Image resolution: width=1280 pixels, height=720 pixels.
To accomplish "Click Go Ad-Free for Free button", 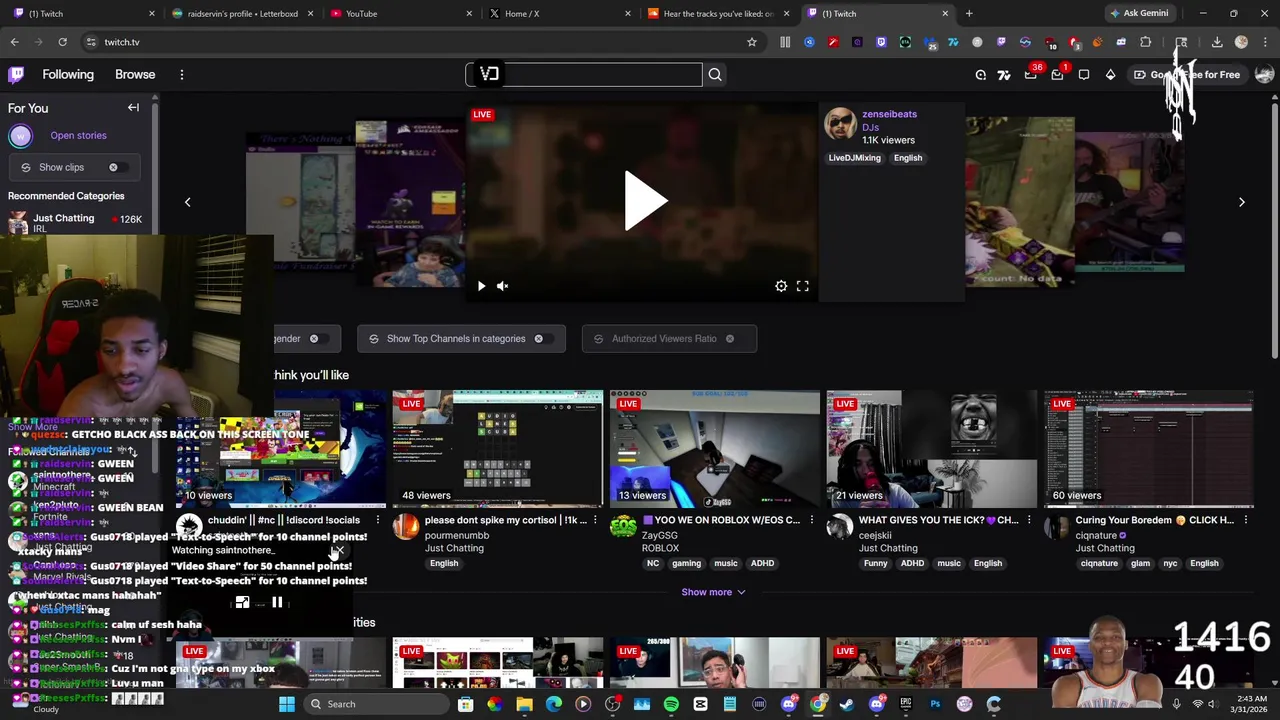I will tap(1187, 75).
